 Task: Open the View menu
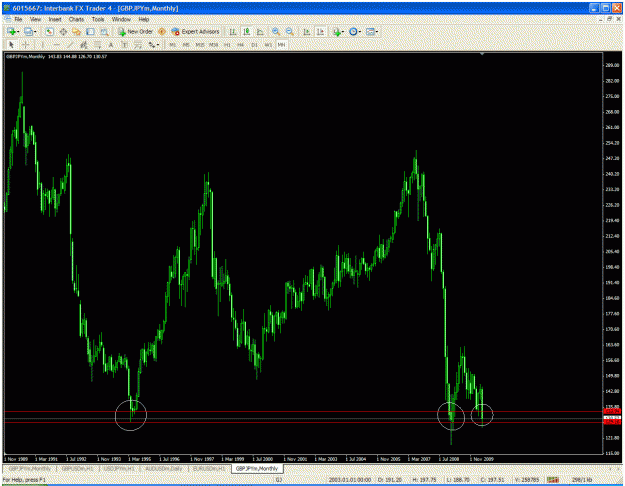(x=35, y=19)
